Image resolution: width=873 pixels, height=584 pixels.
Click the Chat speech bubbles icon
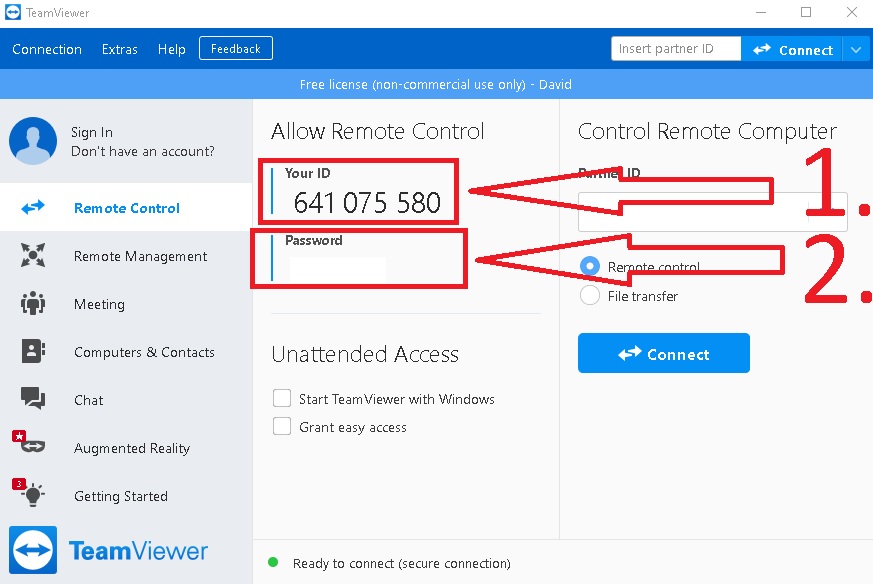coord(33,399)
